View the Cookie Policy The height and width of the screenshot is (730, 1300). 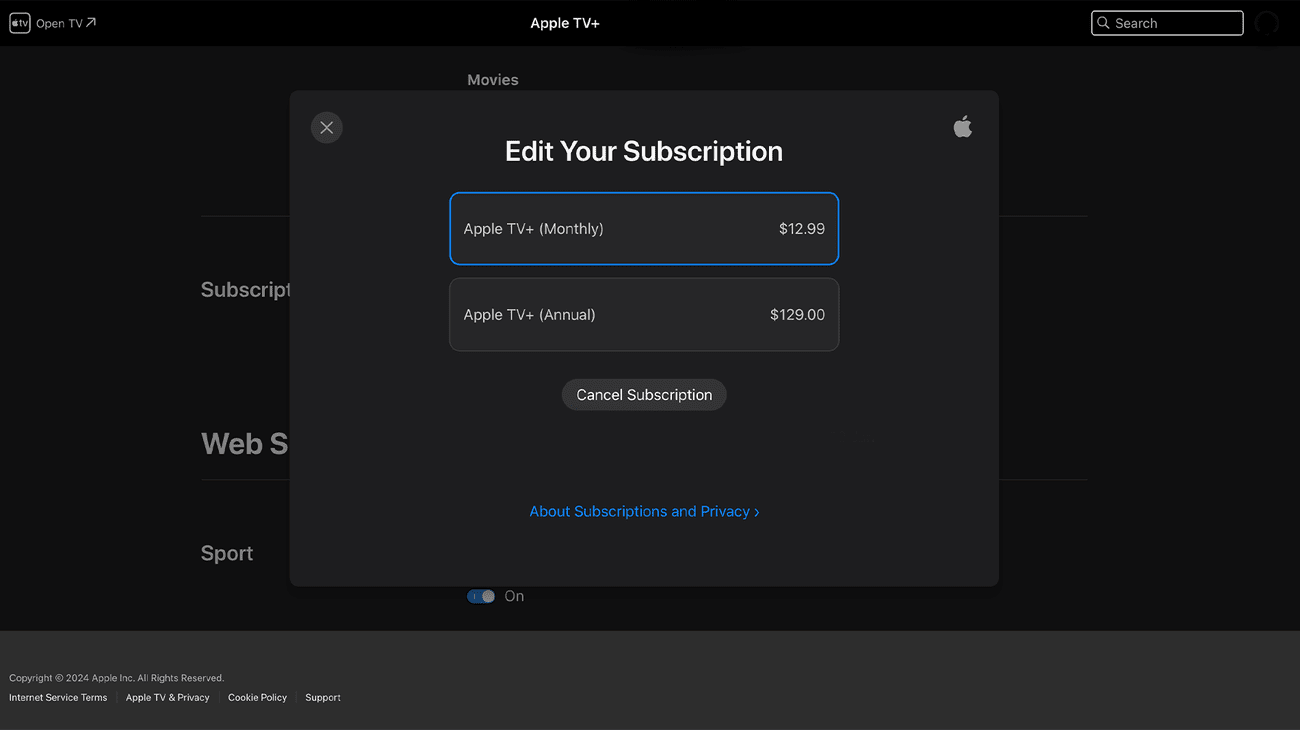click(x=257, y=697)
